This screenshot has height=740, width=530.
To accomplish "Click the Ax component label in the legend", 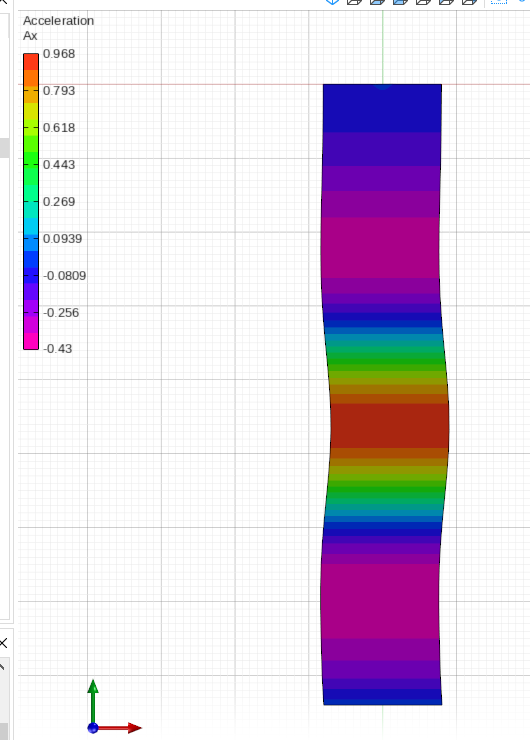I will pos(30,36).
